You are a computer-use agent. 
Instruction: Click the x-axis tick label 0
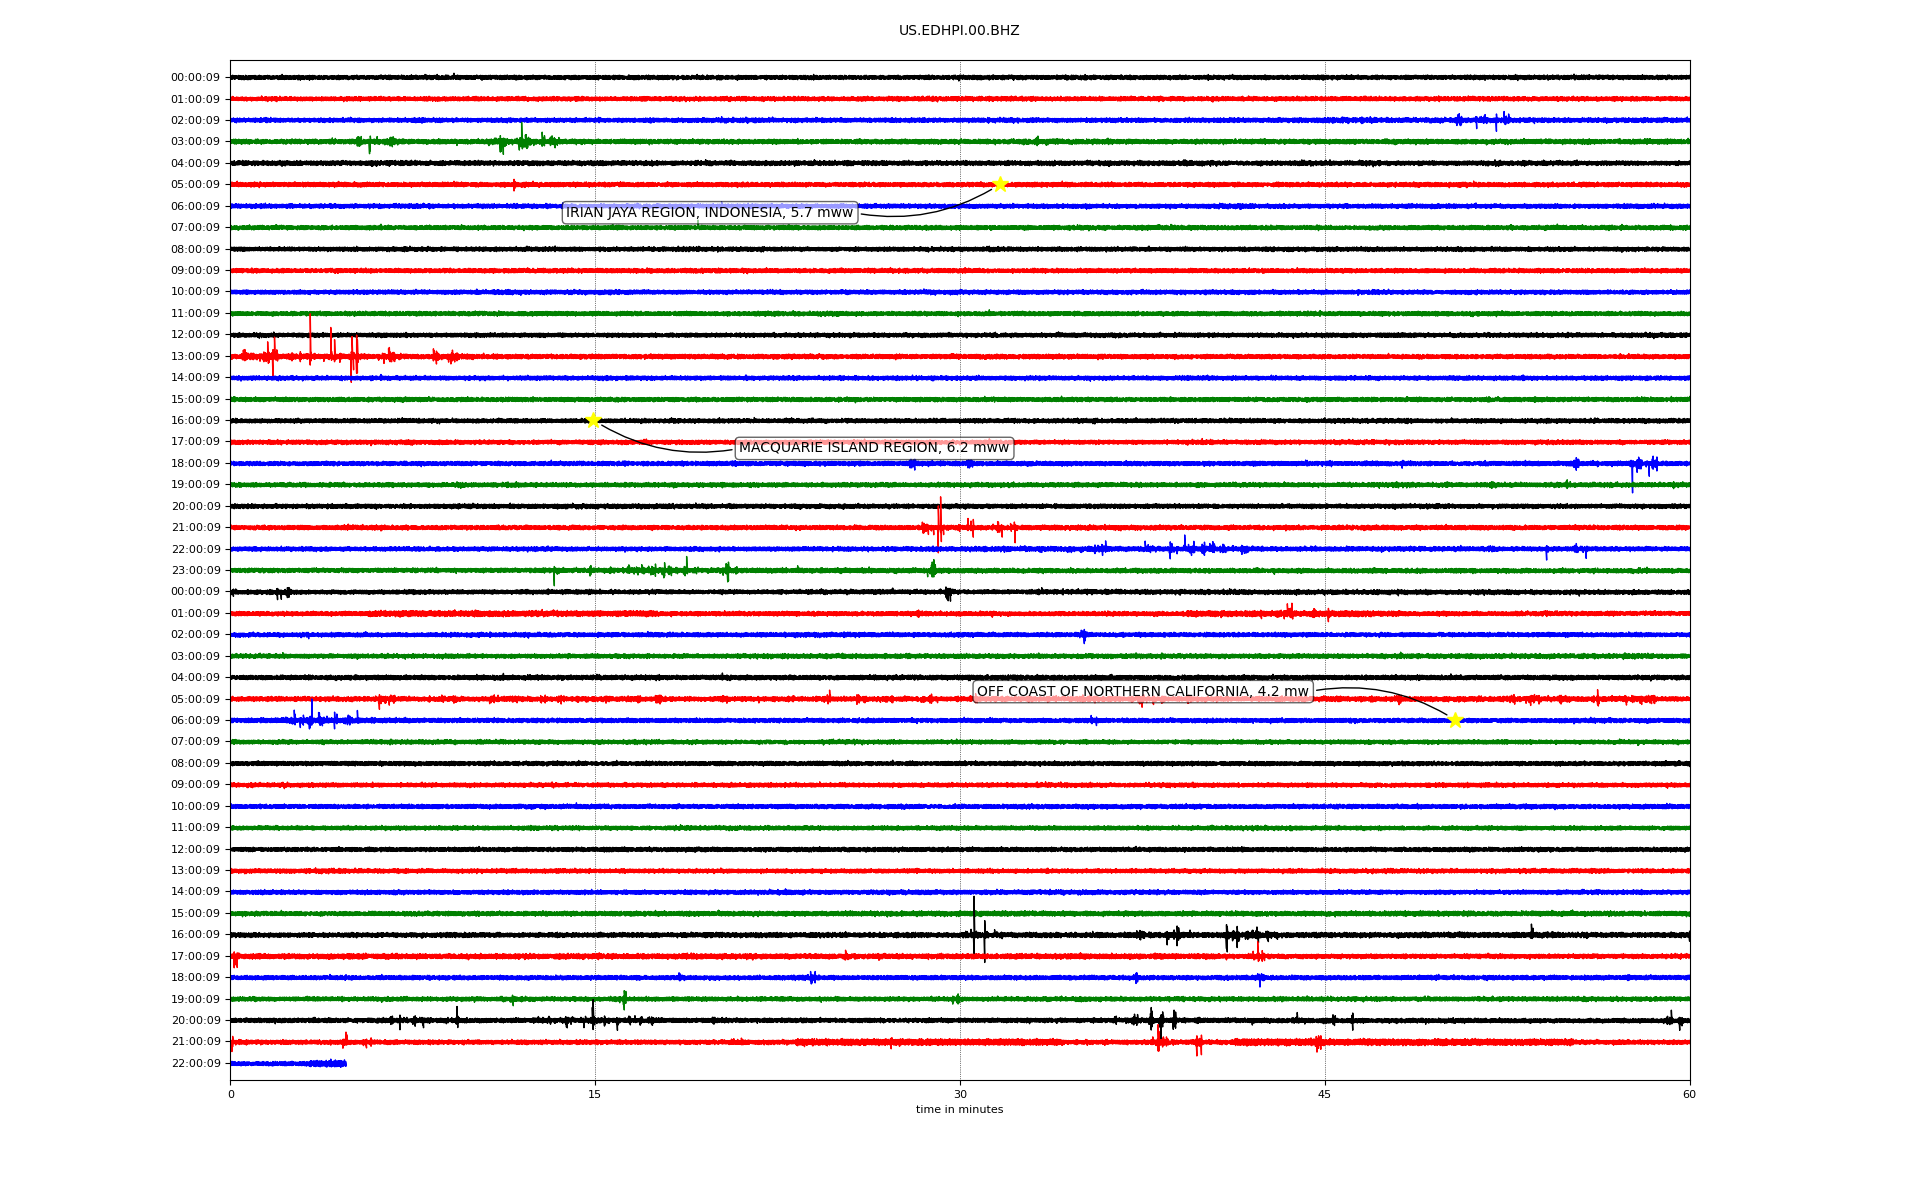[231, 1094]
